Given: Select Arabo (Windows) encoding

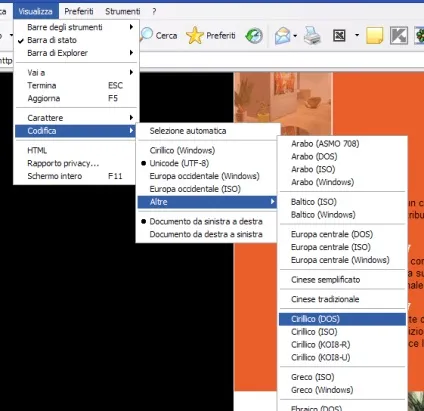Looking at the screenshot, I should (x=342, y=182).
